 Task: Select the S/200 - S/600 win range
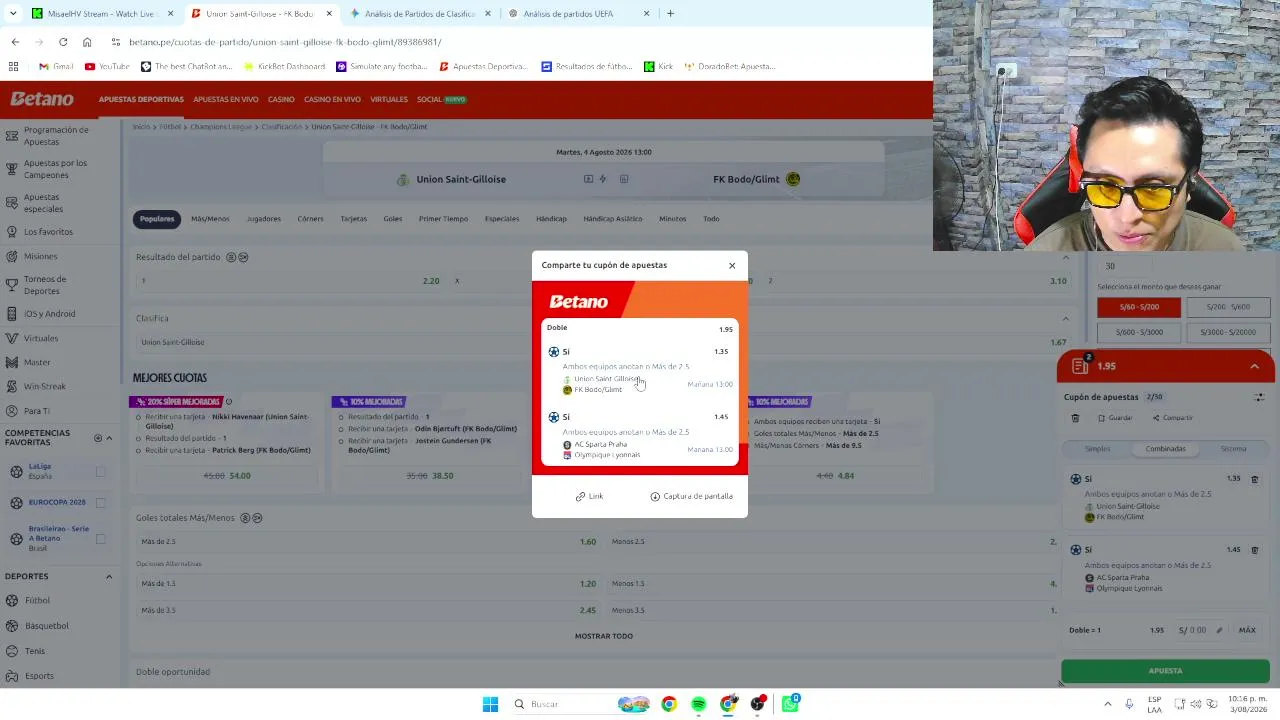[x=1227, y=307]
